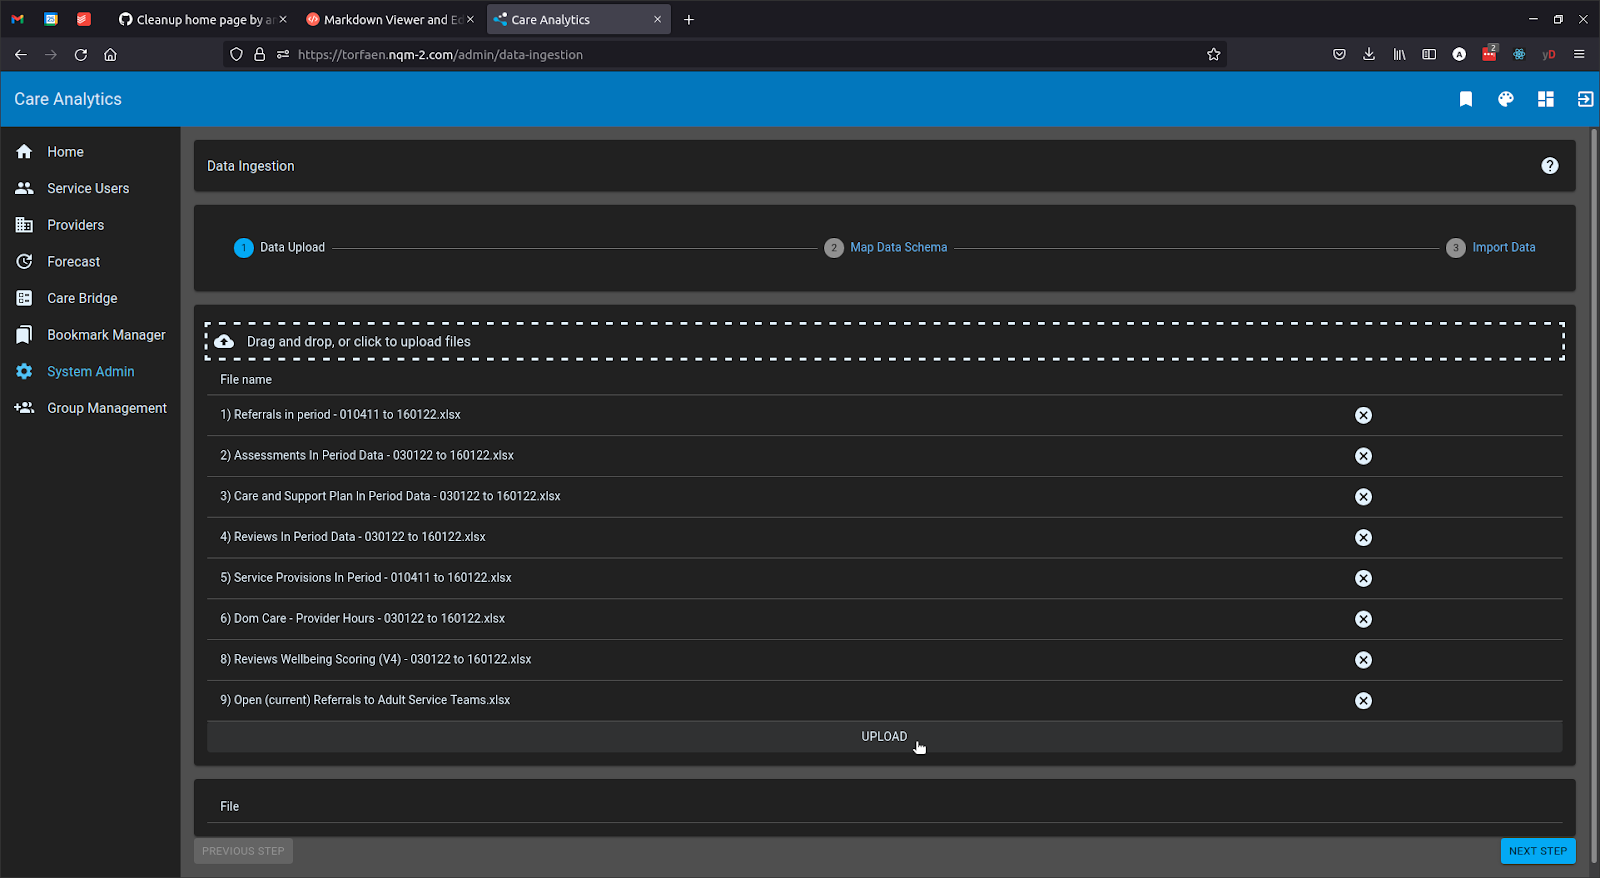Open the Pocket save icon
Image resolution: width=1600 pixels, height=878 pixels.
[1339, 55]
